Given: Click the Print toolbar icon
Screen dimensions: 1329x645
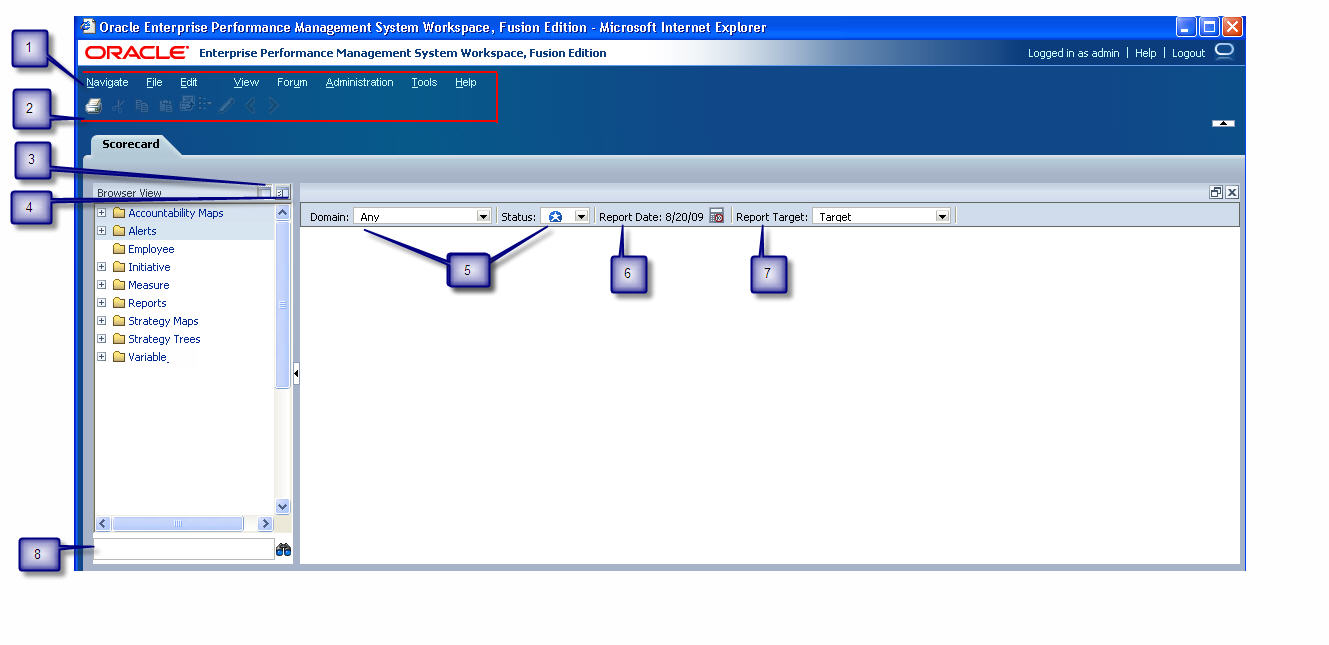Looking at the screenshot, I should tap(93, 106).
